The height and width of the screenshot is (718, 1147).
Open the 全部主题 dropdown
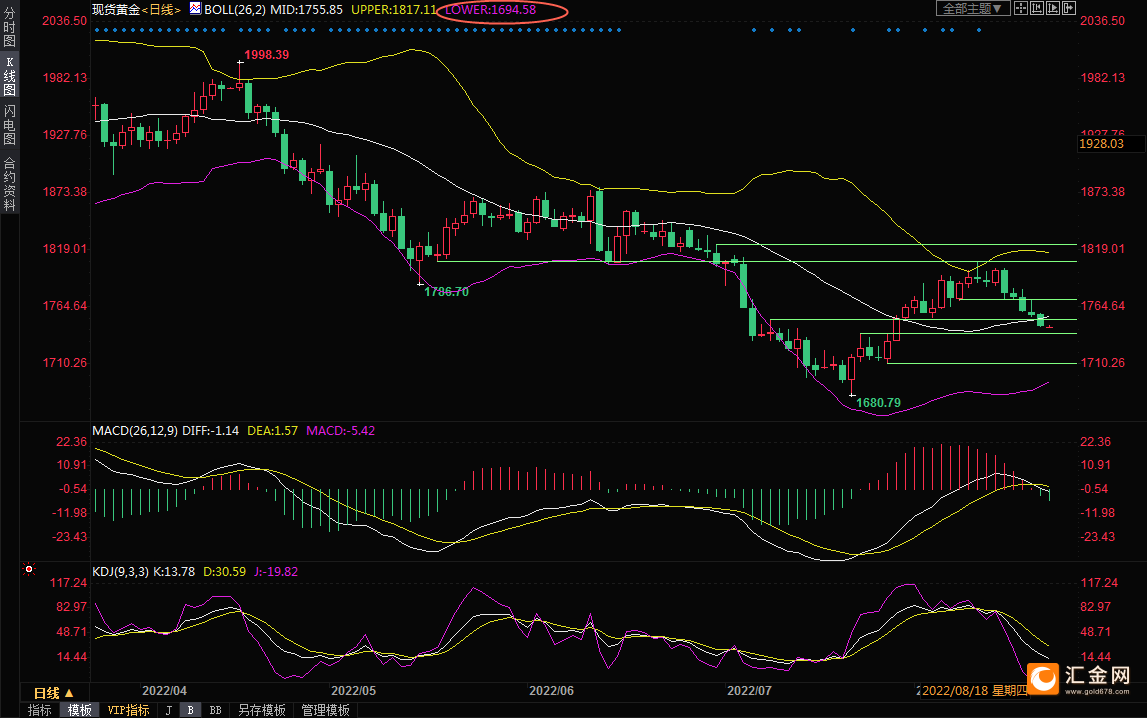tap(973, 8)
